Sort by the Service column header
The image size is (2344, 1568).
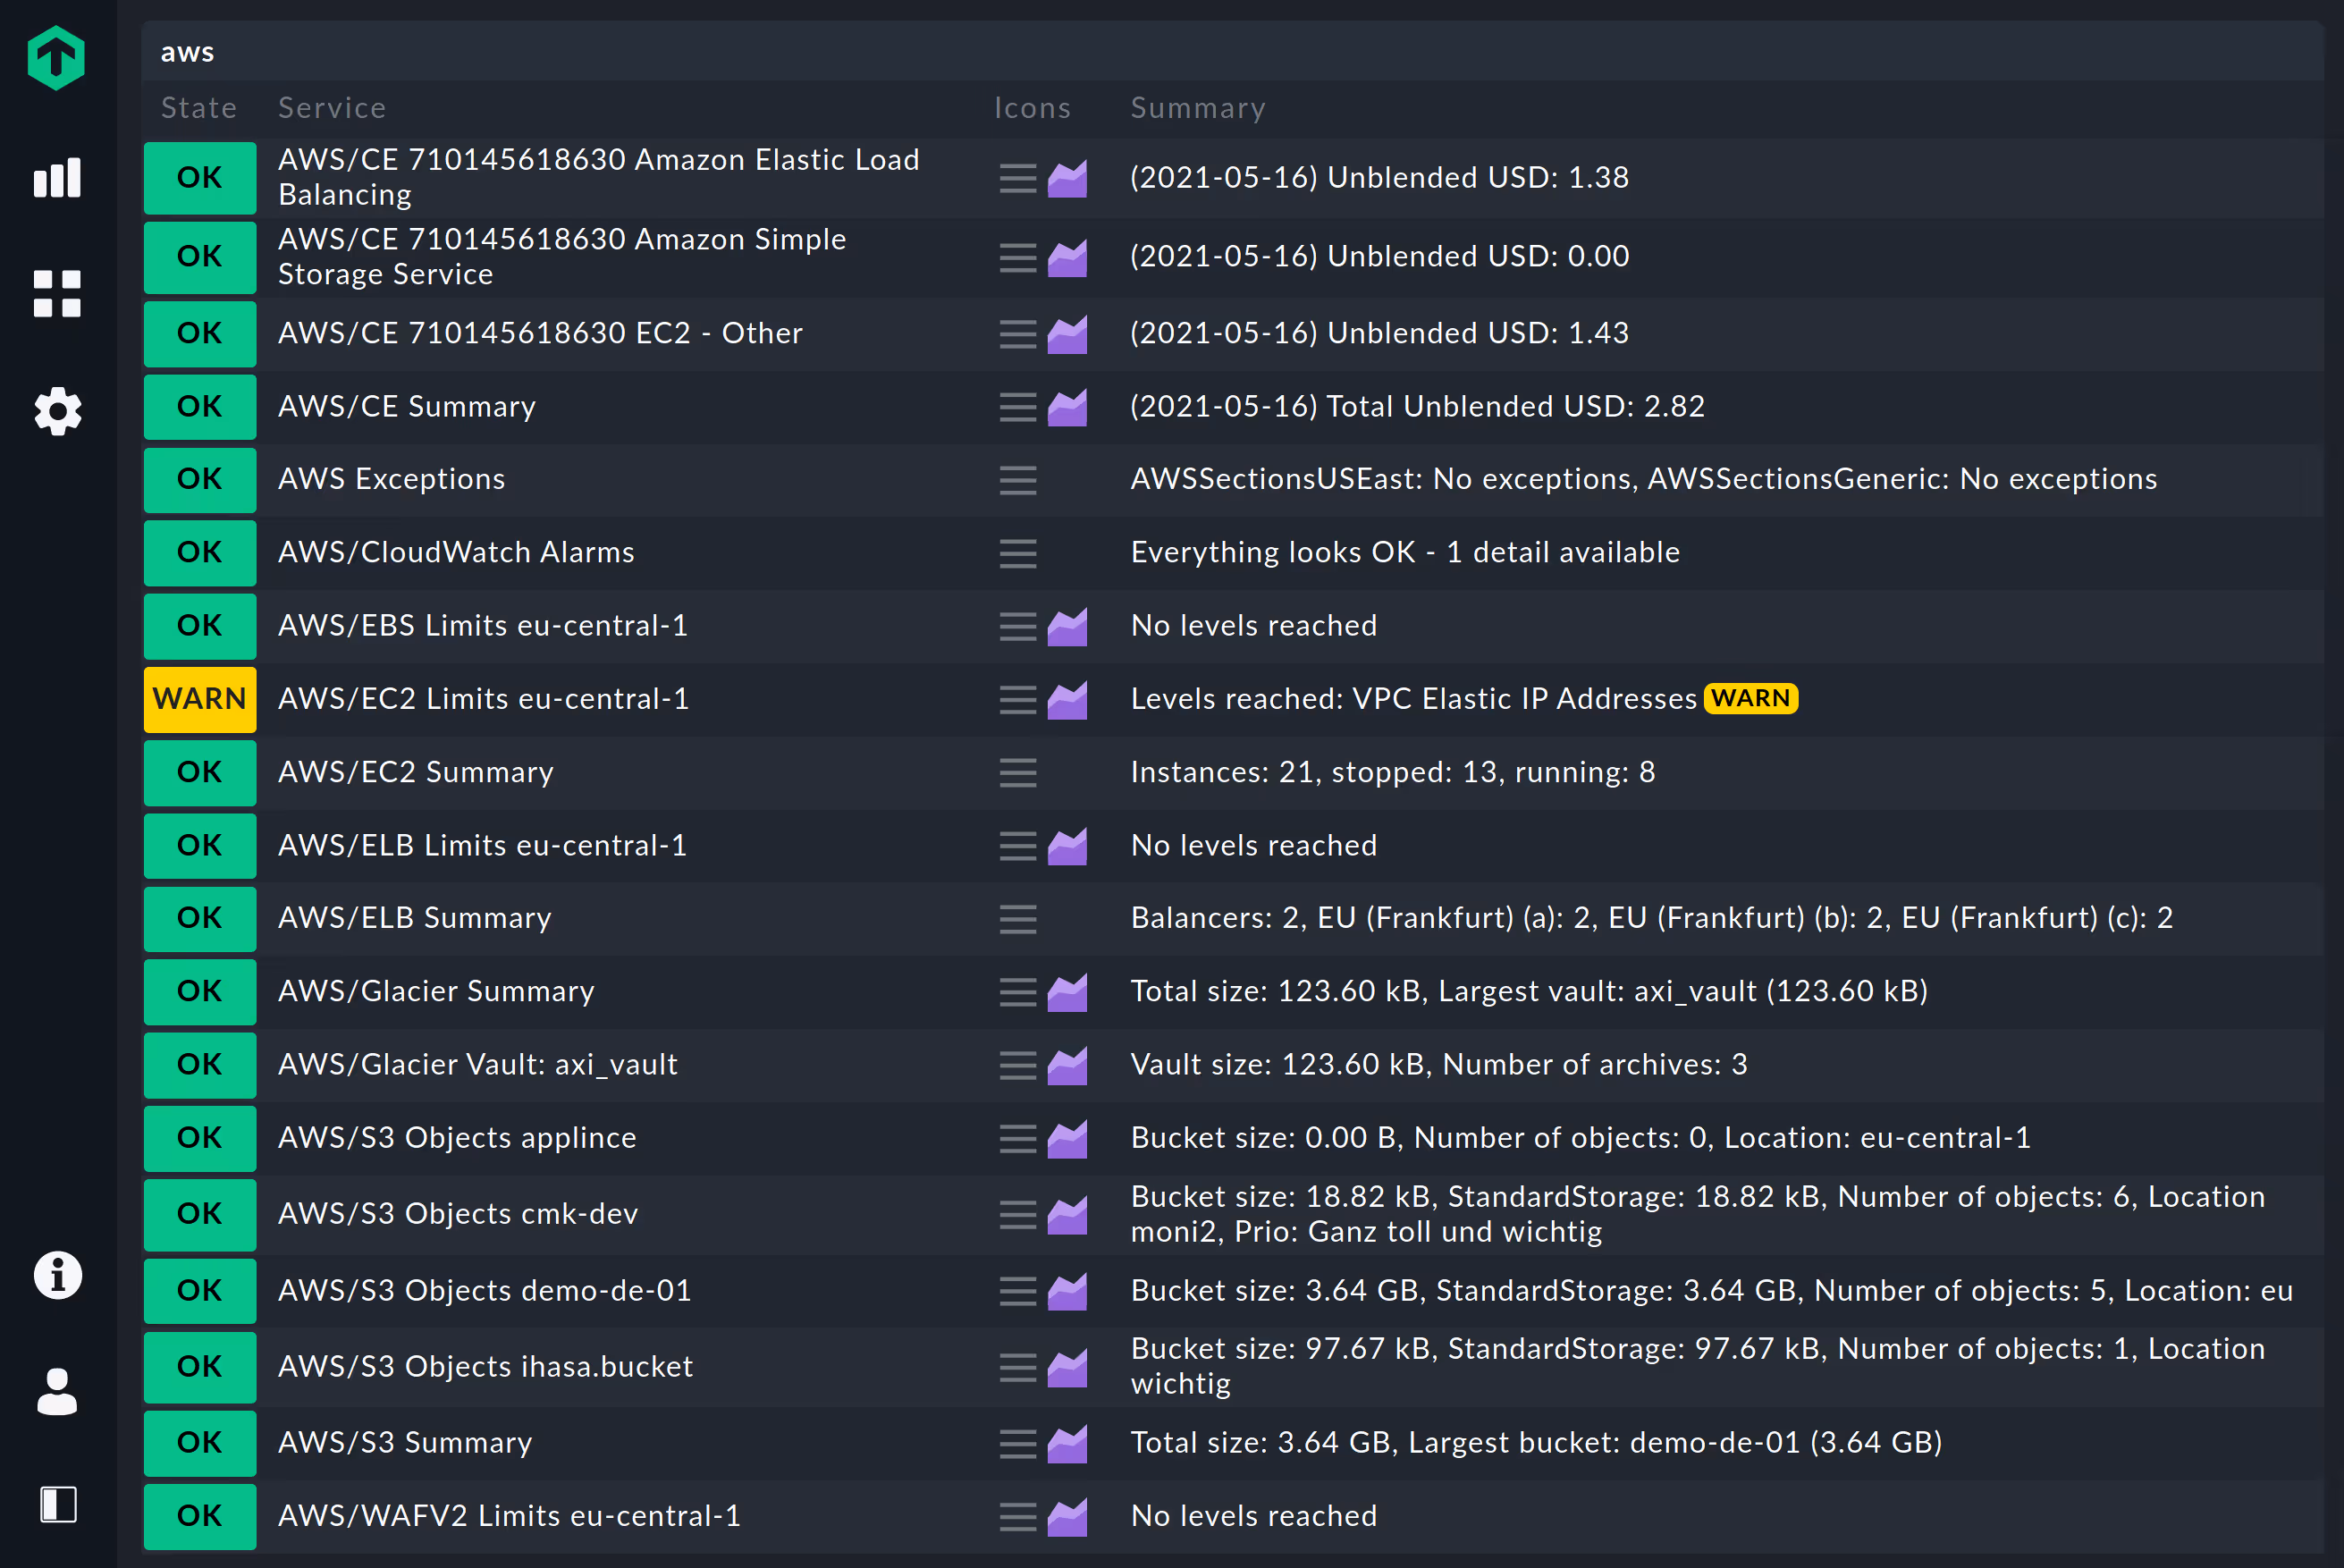tap(331, 108)
